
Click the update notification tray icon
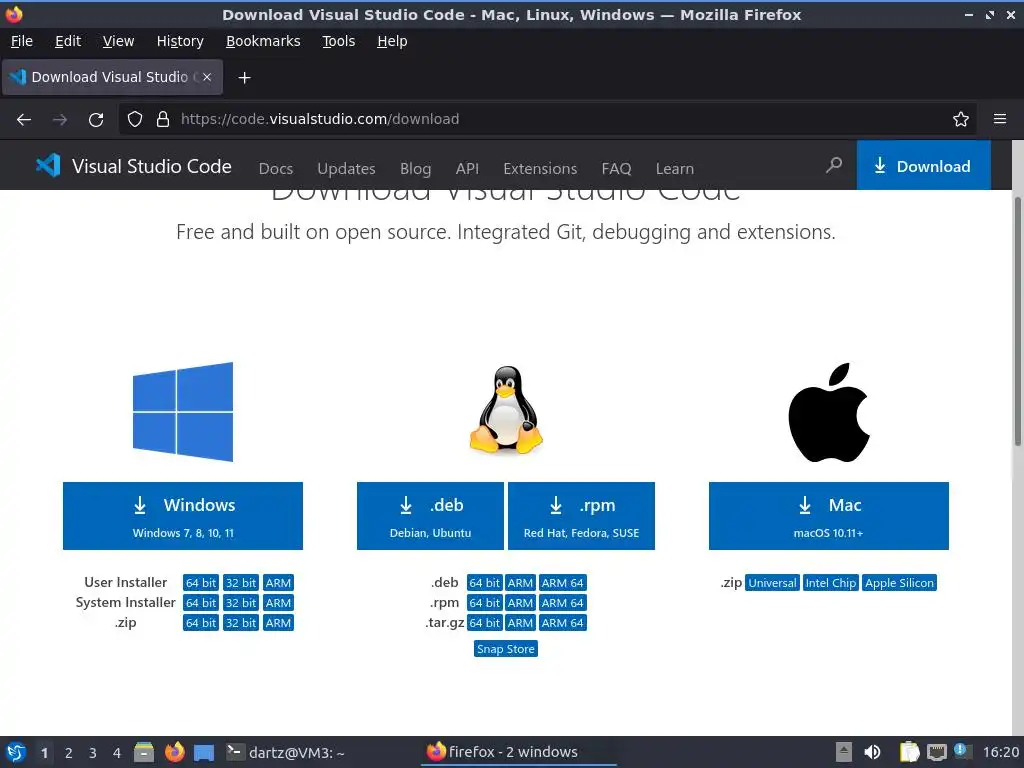click(961, 750)
